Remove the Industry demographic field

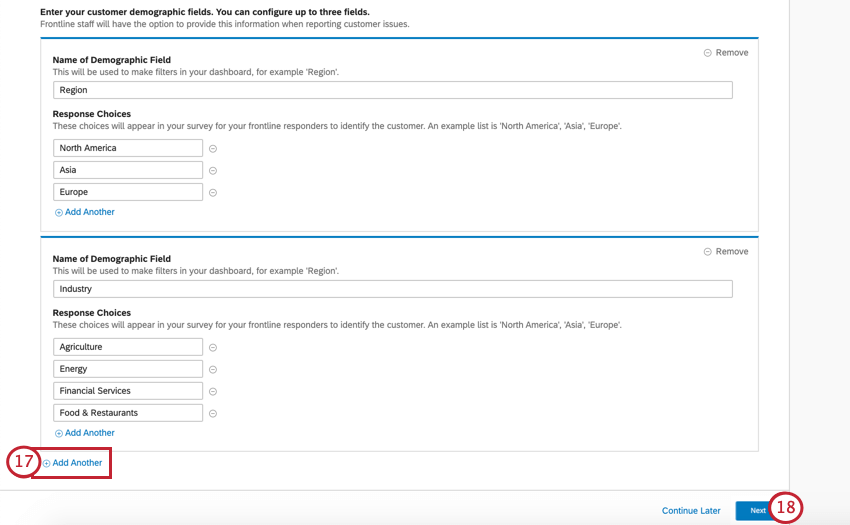726,252
